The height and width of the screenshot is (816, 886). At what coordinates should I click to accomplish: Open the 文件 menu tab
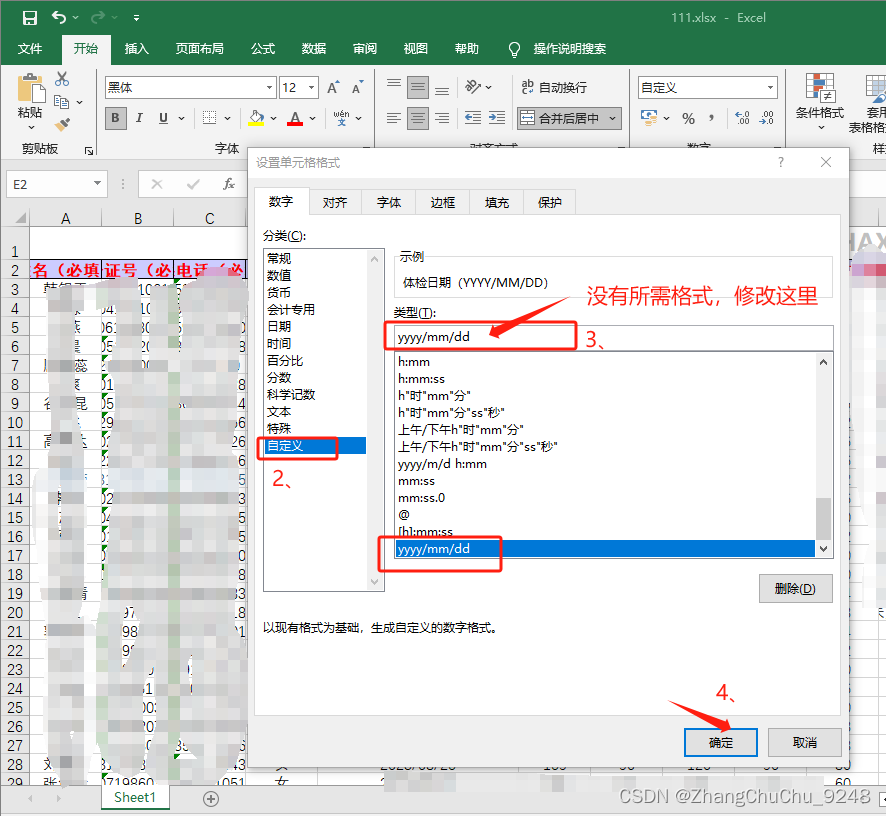tap(30, 49)
